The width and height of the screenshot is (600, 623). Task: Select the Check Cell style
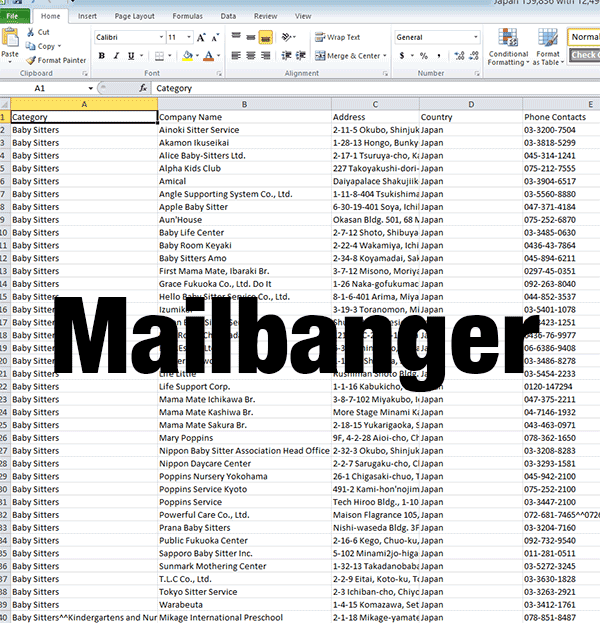pos(584,55)
